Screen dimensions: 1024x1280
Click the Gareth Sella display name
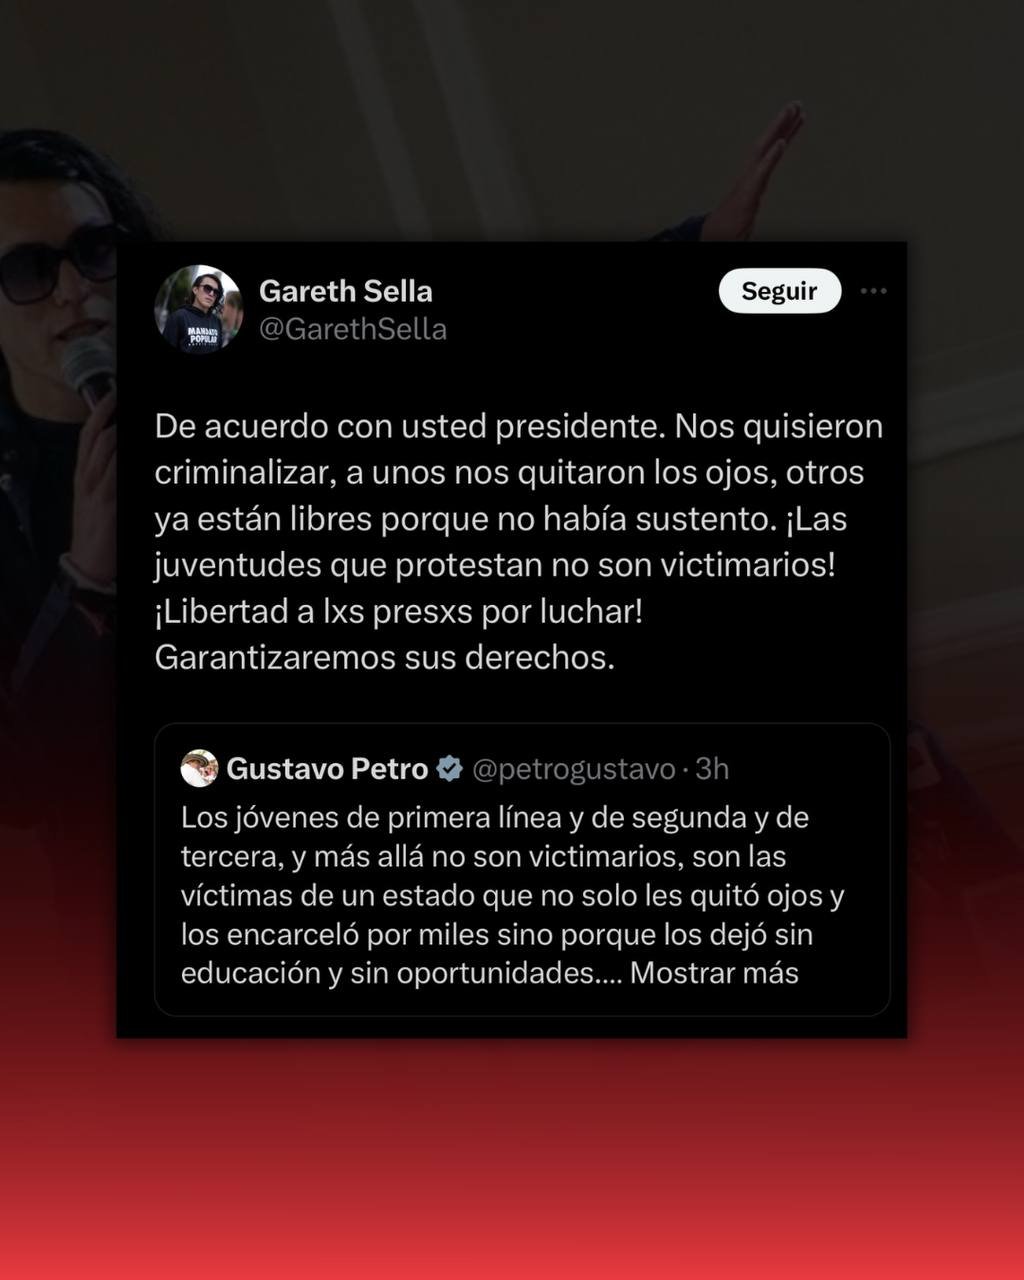tap(346, 291)
